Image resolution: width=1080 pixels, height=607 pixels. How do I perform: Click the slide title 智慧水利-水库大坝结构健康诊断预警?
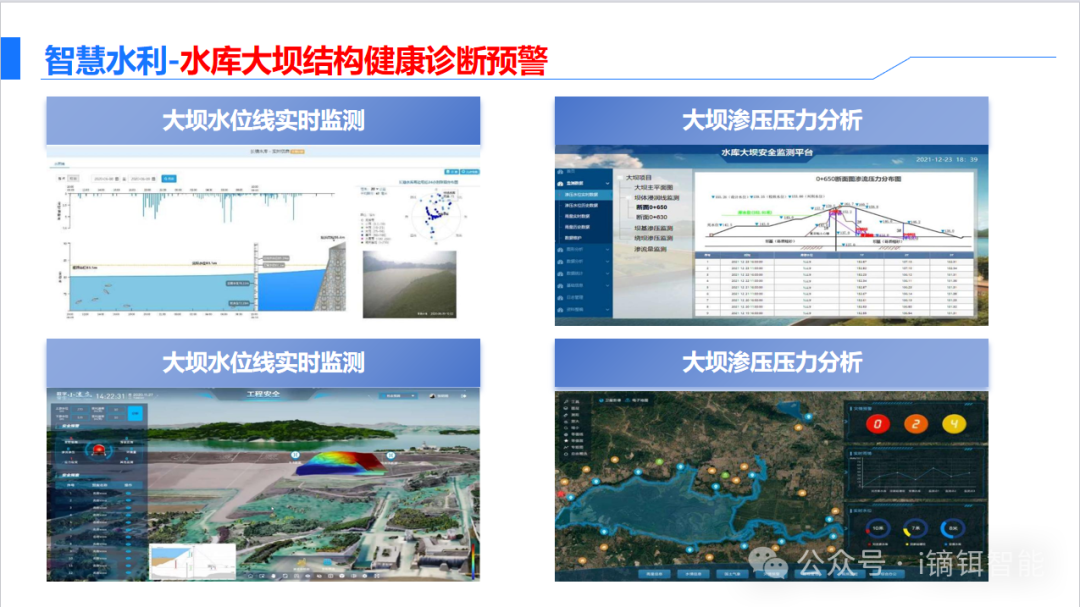(x=296, y=61)
